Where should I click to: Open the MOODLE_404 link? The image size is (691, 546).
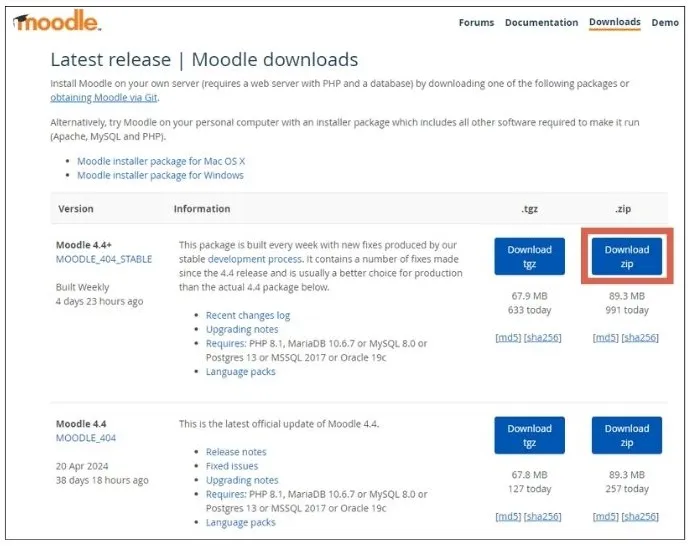(x=85, y=438)
